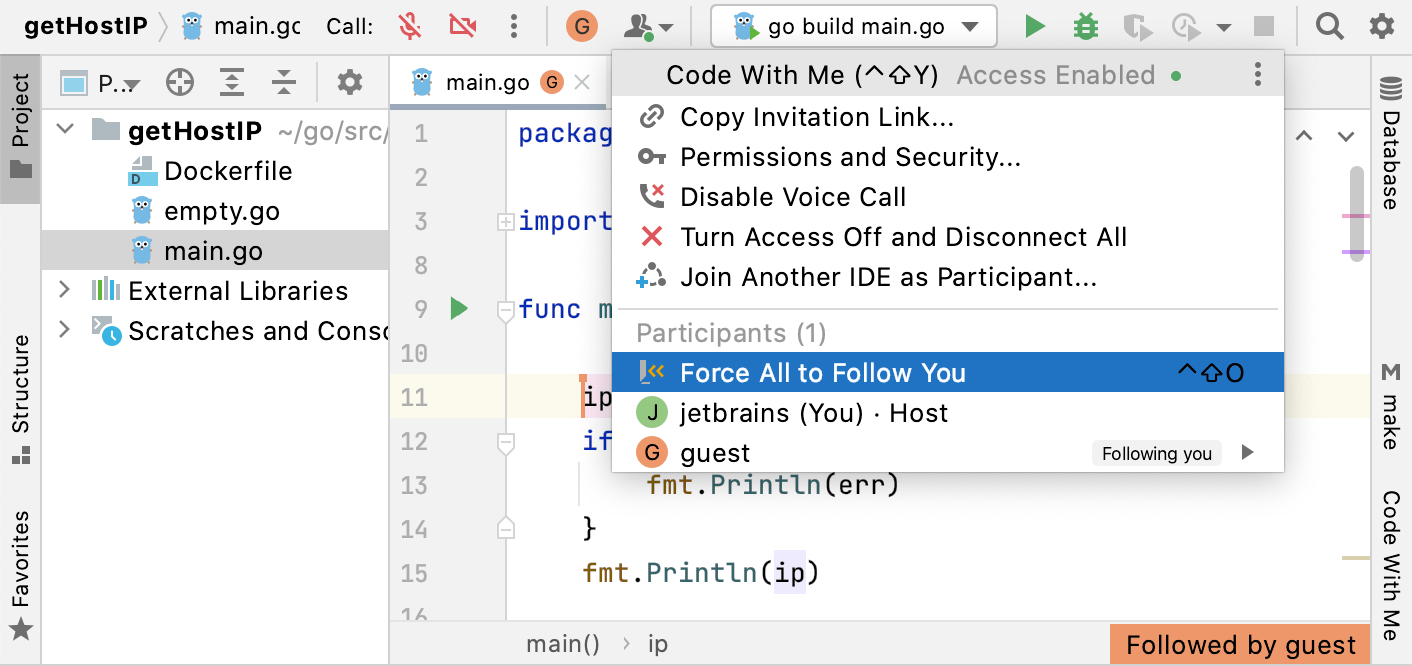Toggle the camera off icon
1412x666 pixels.
pos(462,27)
